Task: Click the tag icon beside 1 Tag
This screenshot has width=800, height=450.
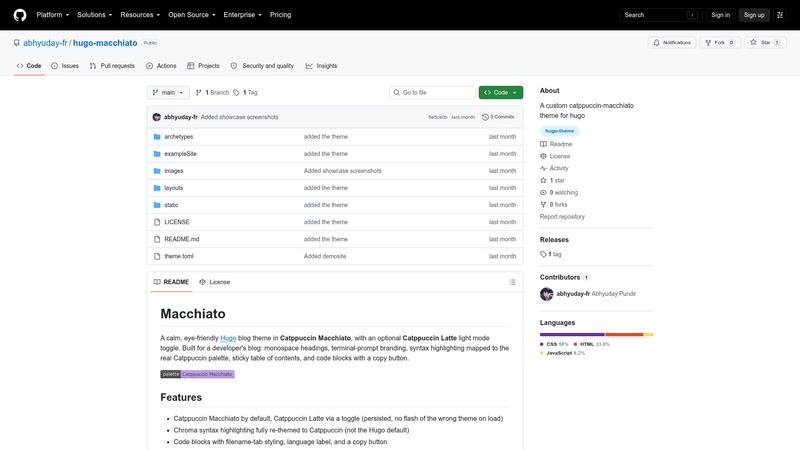Action: coord(236,92)
